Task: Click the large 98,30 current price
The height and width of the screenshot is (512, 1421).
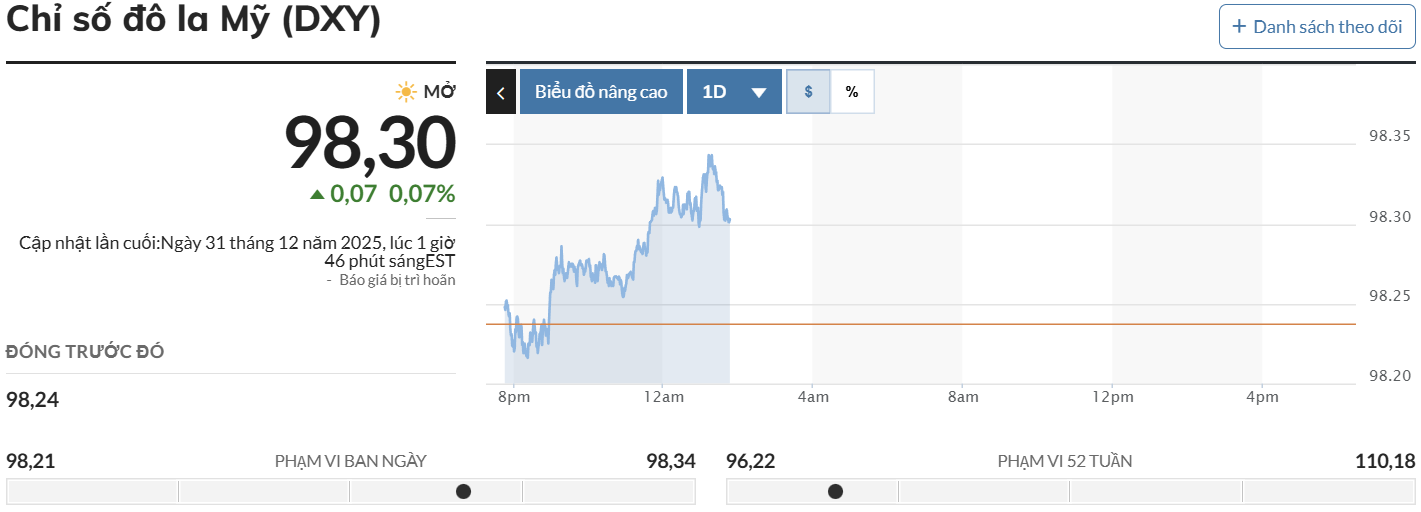Action: 370,143
